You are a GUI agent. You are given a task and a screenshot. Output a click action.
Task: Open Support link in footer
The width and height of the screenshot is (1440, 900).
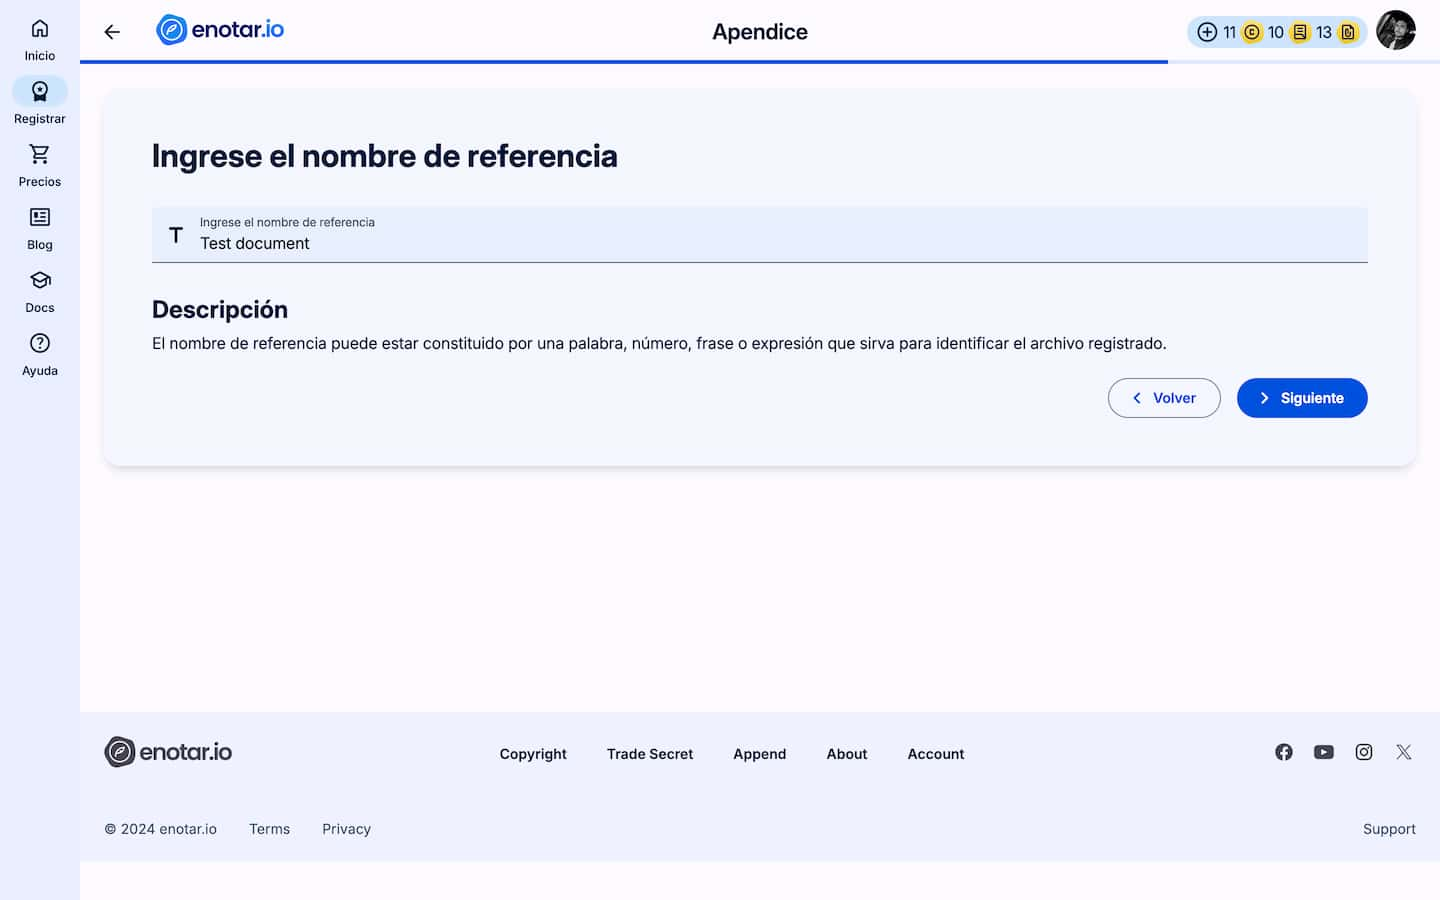click(1389, 829)
